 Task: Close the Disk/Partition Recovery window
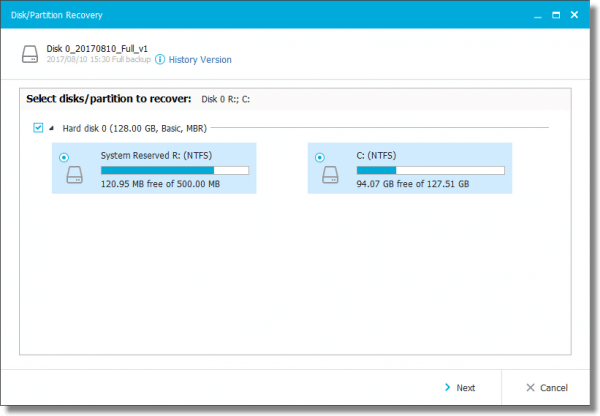click(x=574, y=15)
